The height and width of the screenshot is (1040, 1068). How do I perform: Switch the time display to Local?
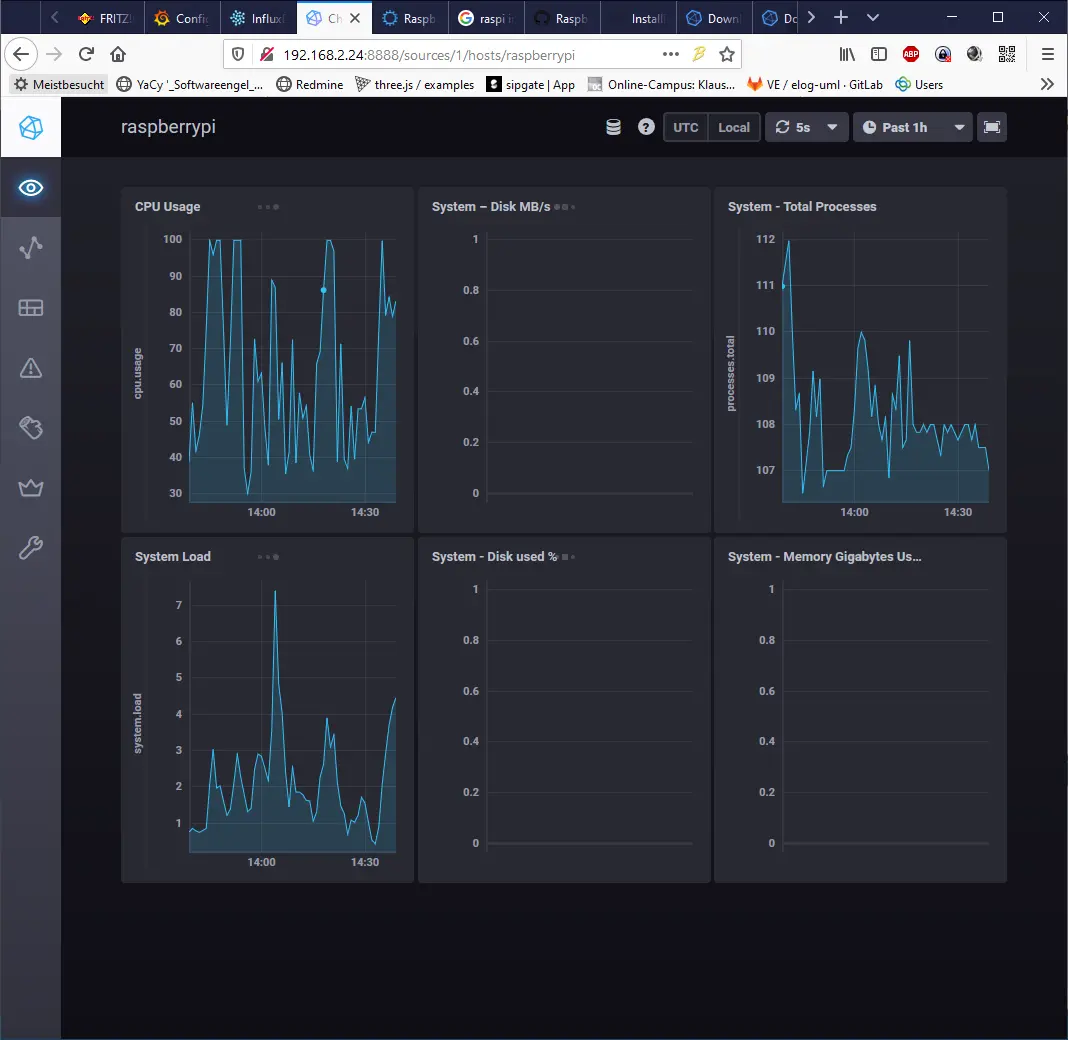tap(734, 127)
